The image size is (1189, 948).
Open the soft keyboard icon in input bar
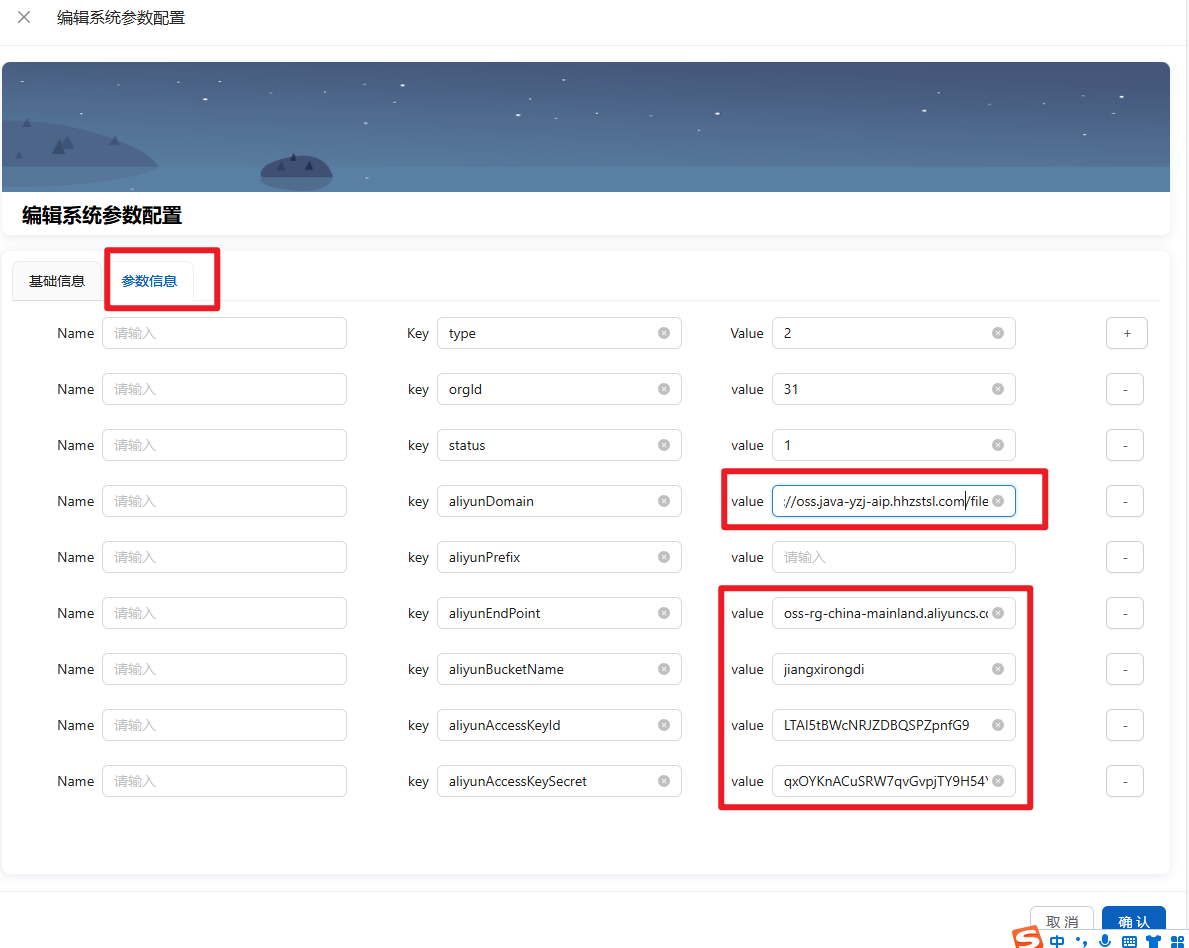[1129, 942]
